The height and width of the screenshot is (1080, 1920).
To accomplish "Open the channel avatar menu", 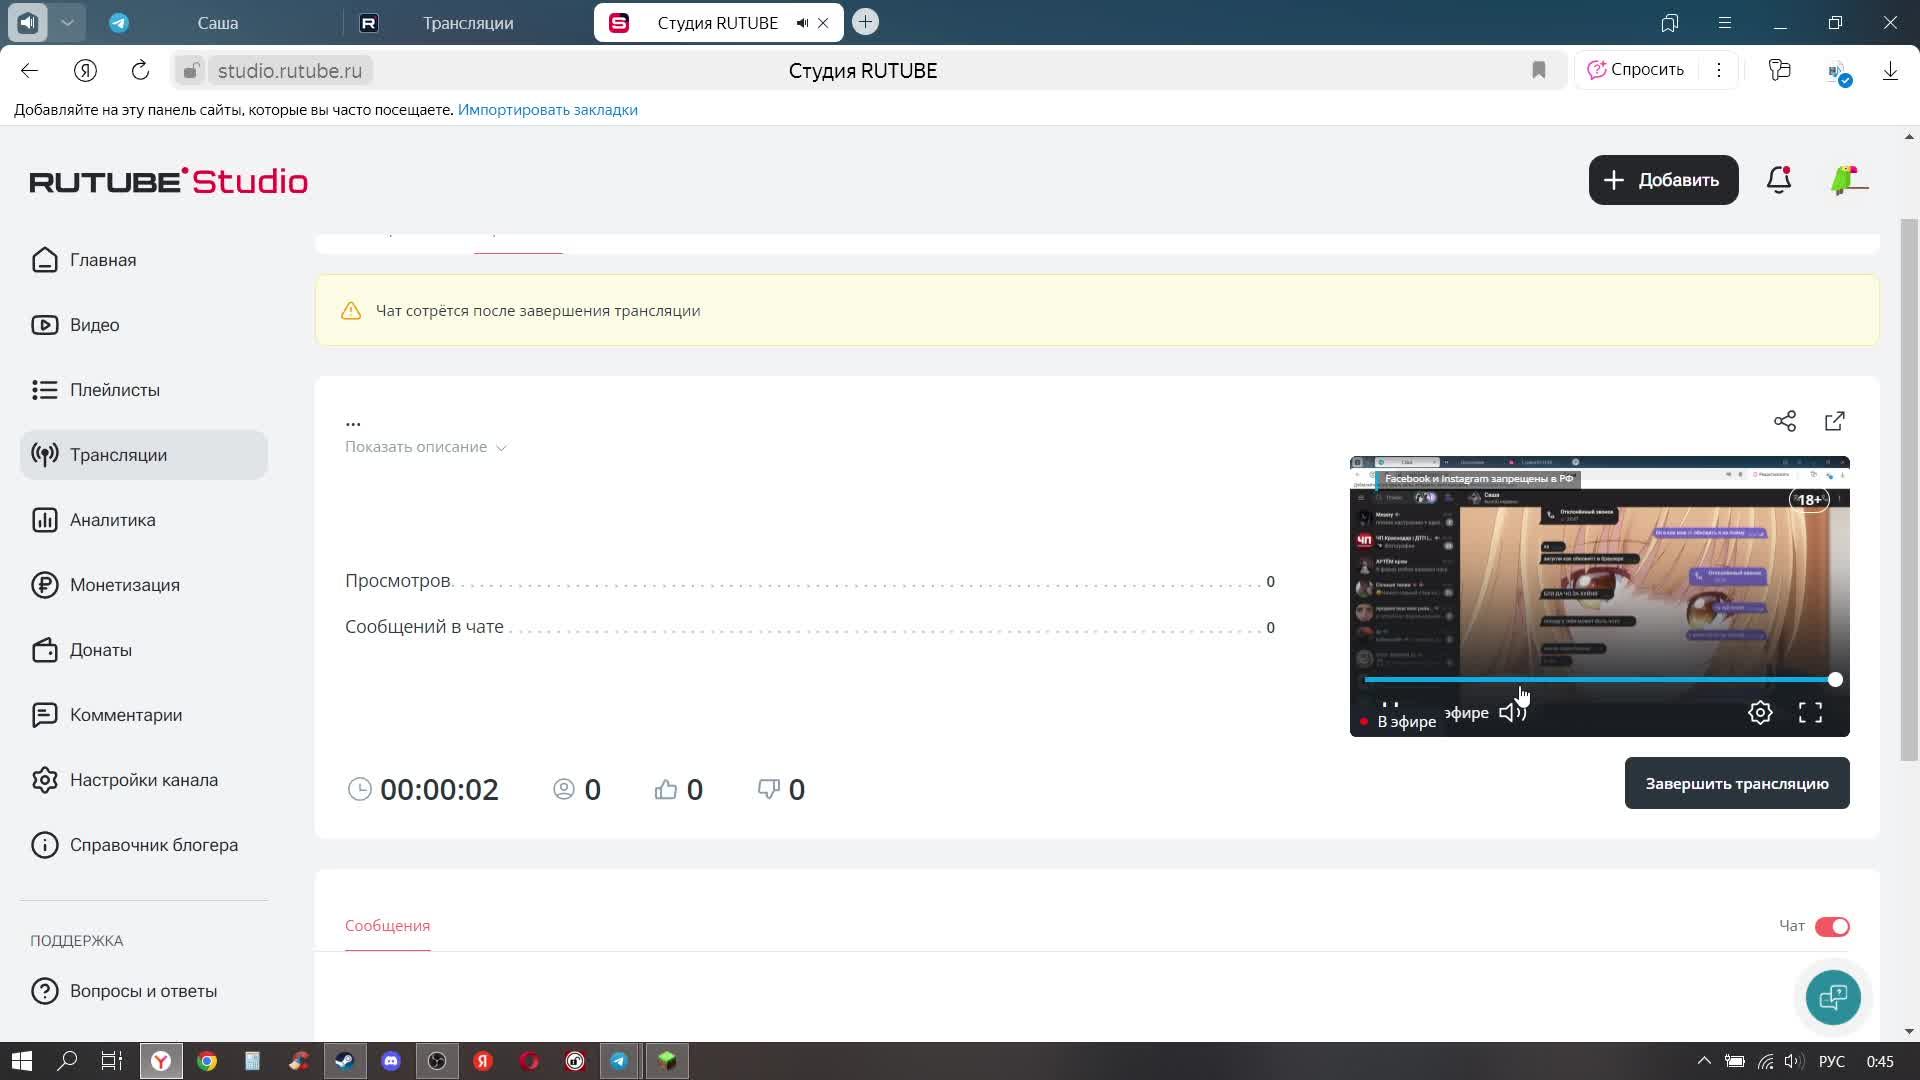I will (x=1849, y=180).
